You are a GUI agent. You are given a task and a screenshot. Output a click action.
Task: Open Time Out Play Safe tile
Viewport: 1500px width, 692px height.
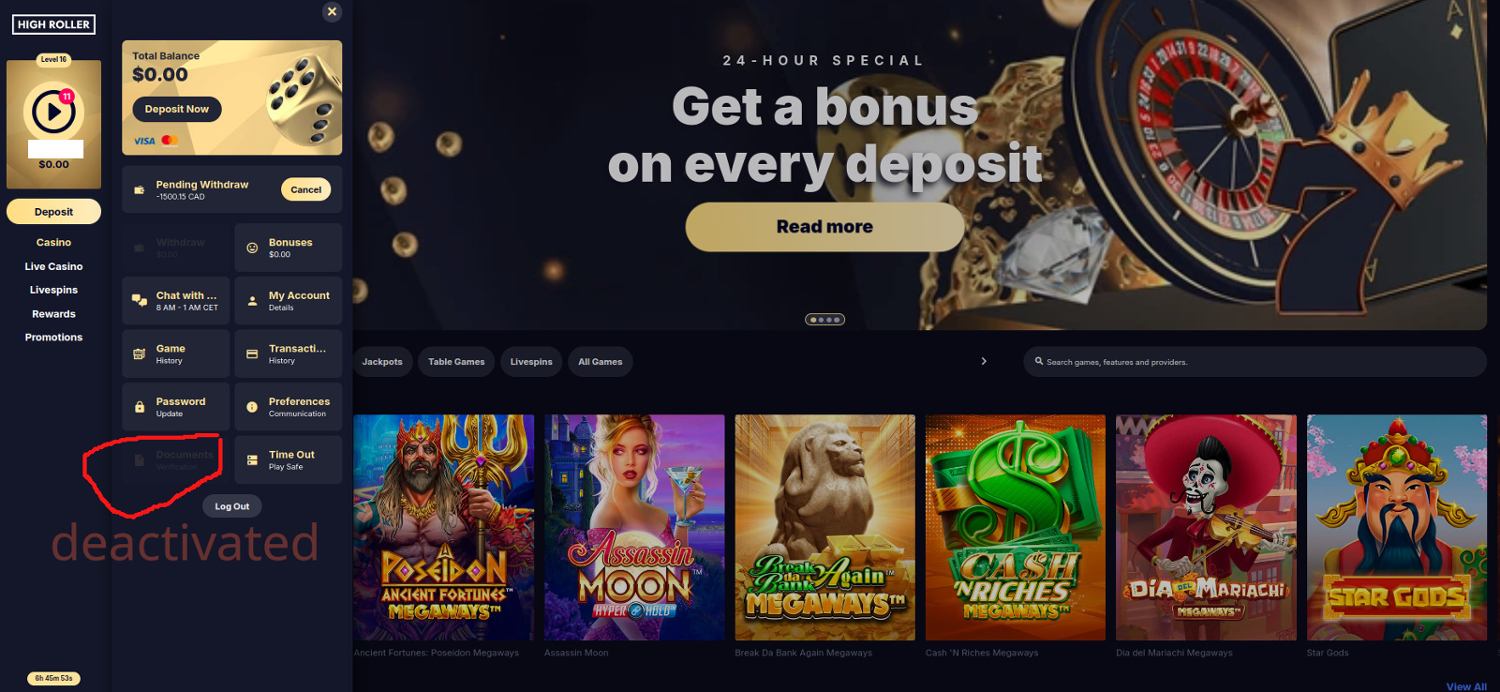pyautogui.click(x=288, y=459)
